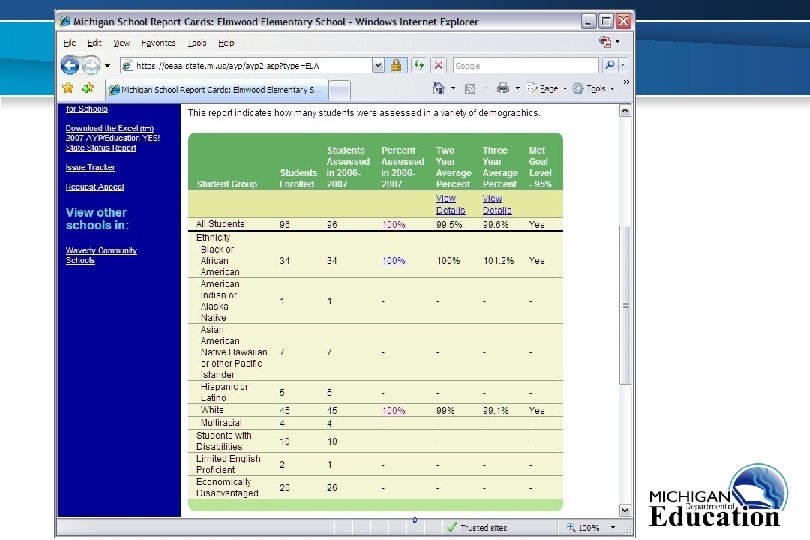810x540 pixels.
Task: Open the Print dropdown arrow
Action: 517,88
